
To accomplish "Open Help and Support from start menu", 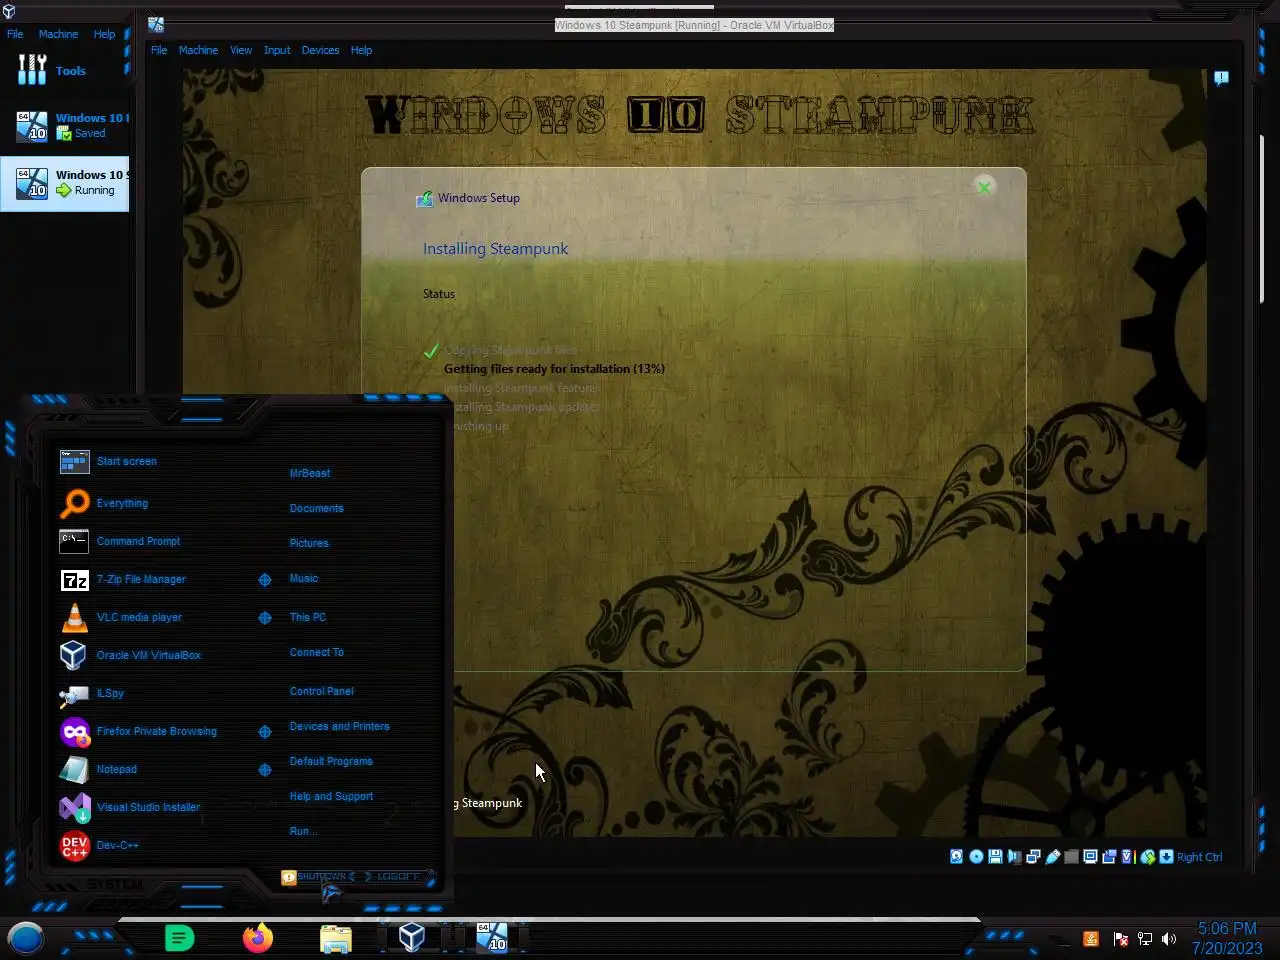I will (x=331, y=796).
